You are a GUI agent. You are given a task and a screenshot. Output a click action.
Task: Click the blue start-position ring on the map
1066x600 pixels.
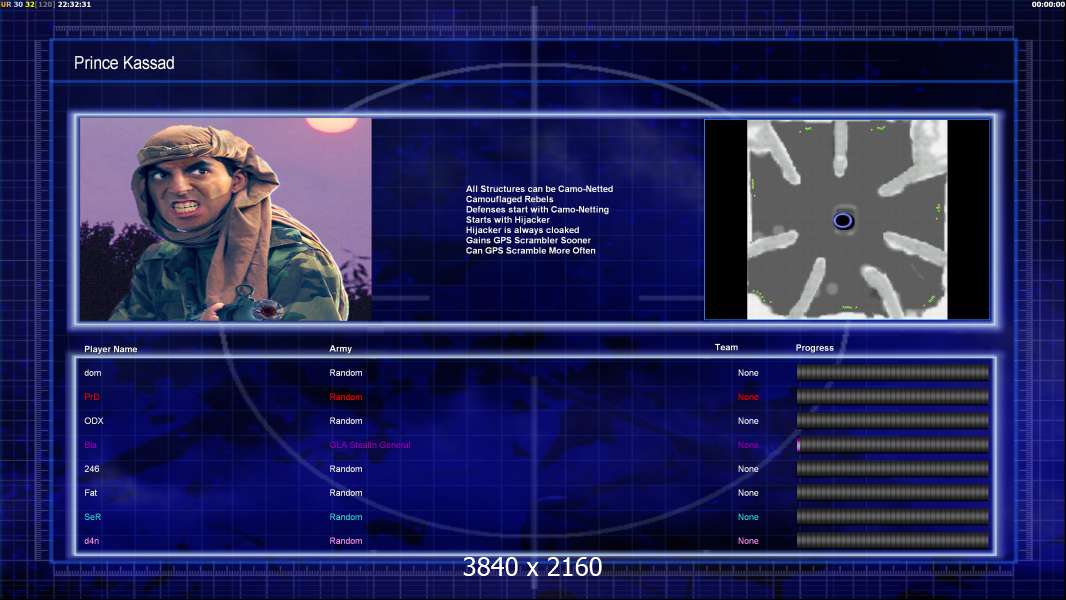(843, 221)
